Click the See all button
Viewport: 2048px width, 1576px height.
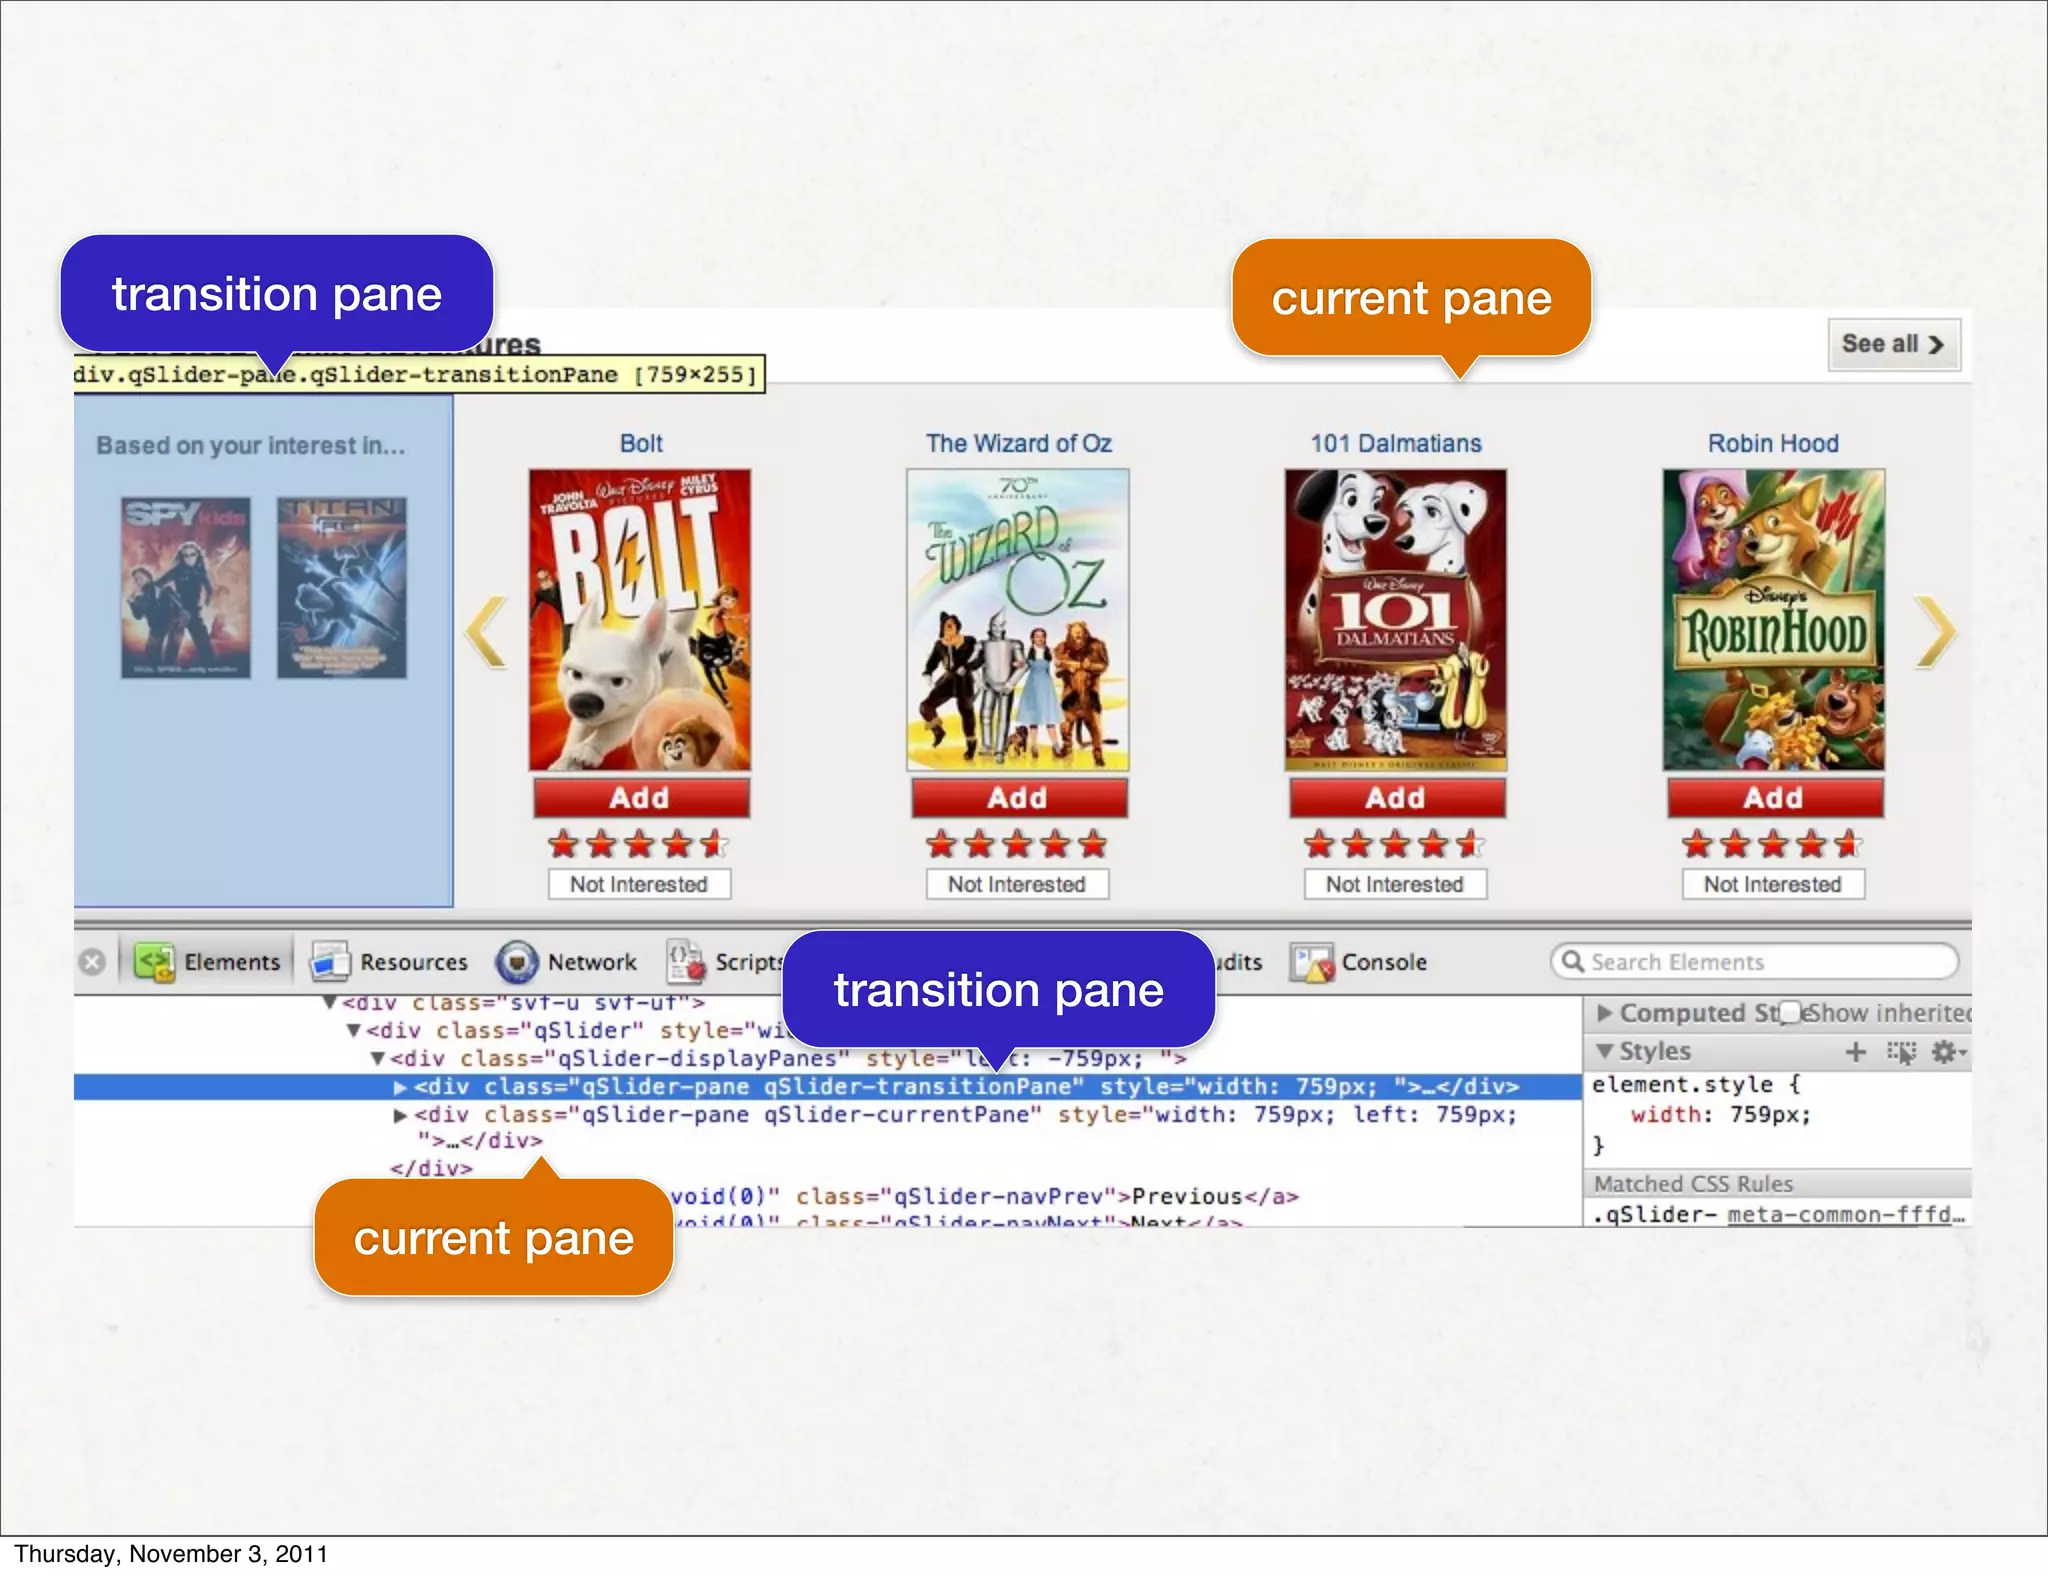click(1894, 344)
